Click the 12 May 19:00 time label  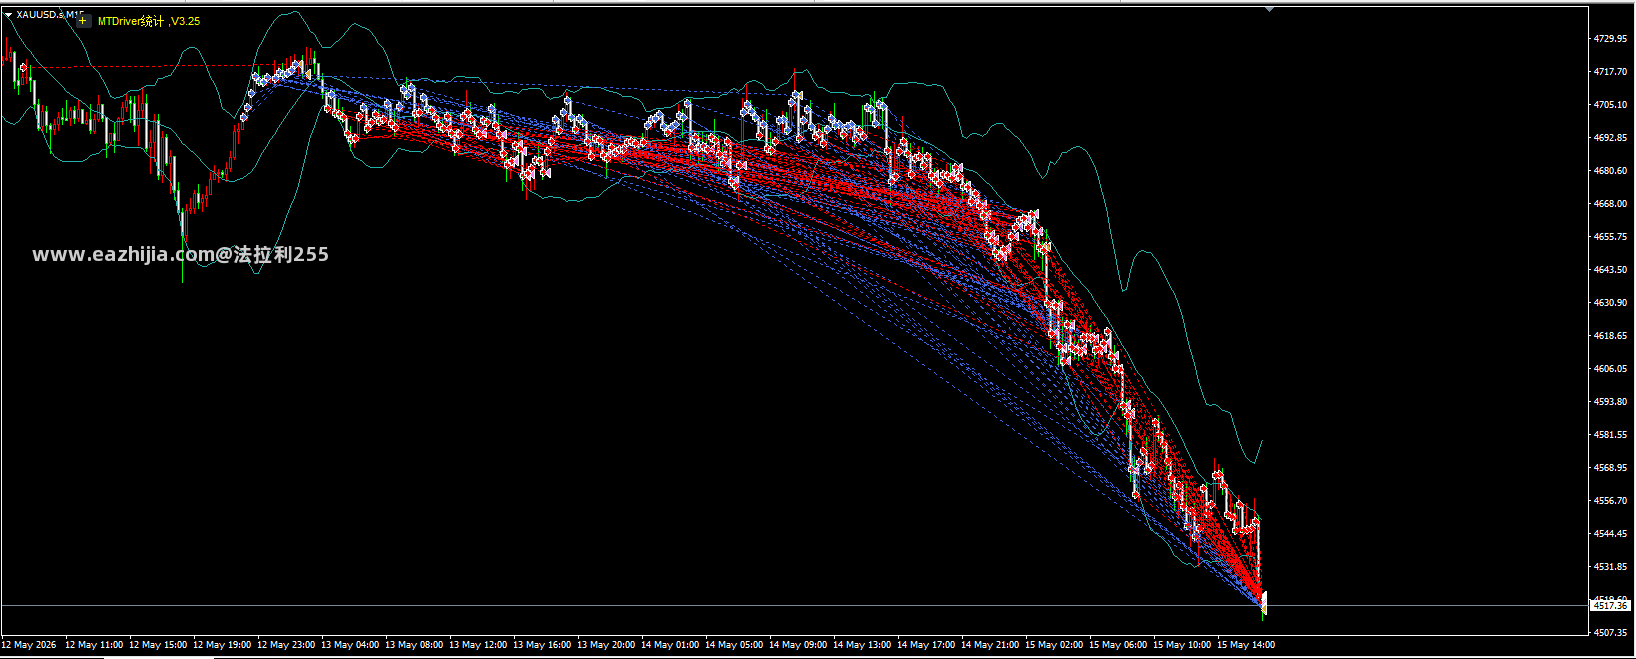click(x=222, y=645)
